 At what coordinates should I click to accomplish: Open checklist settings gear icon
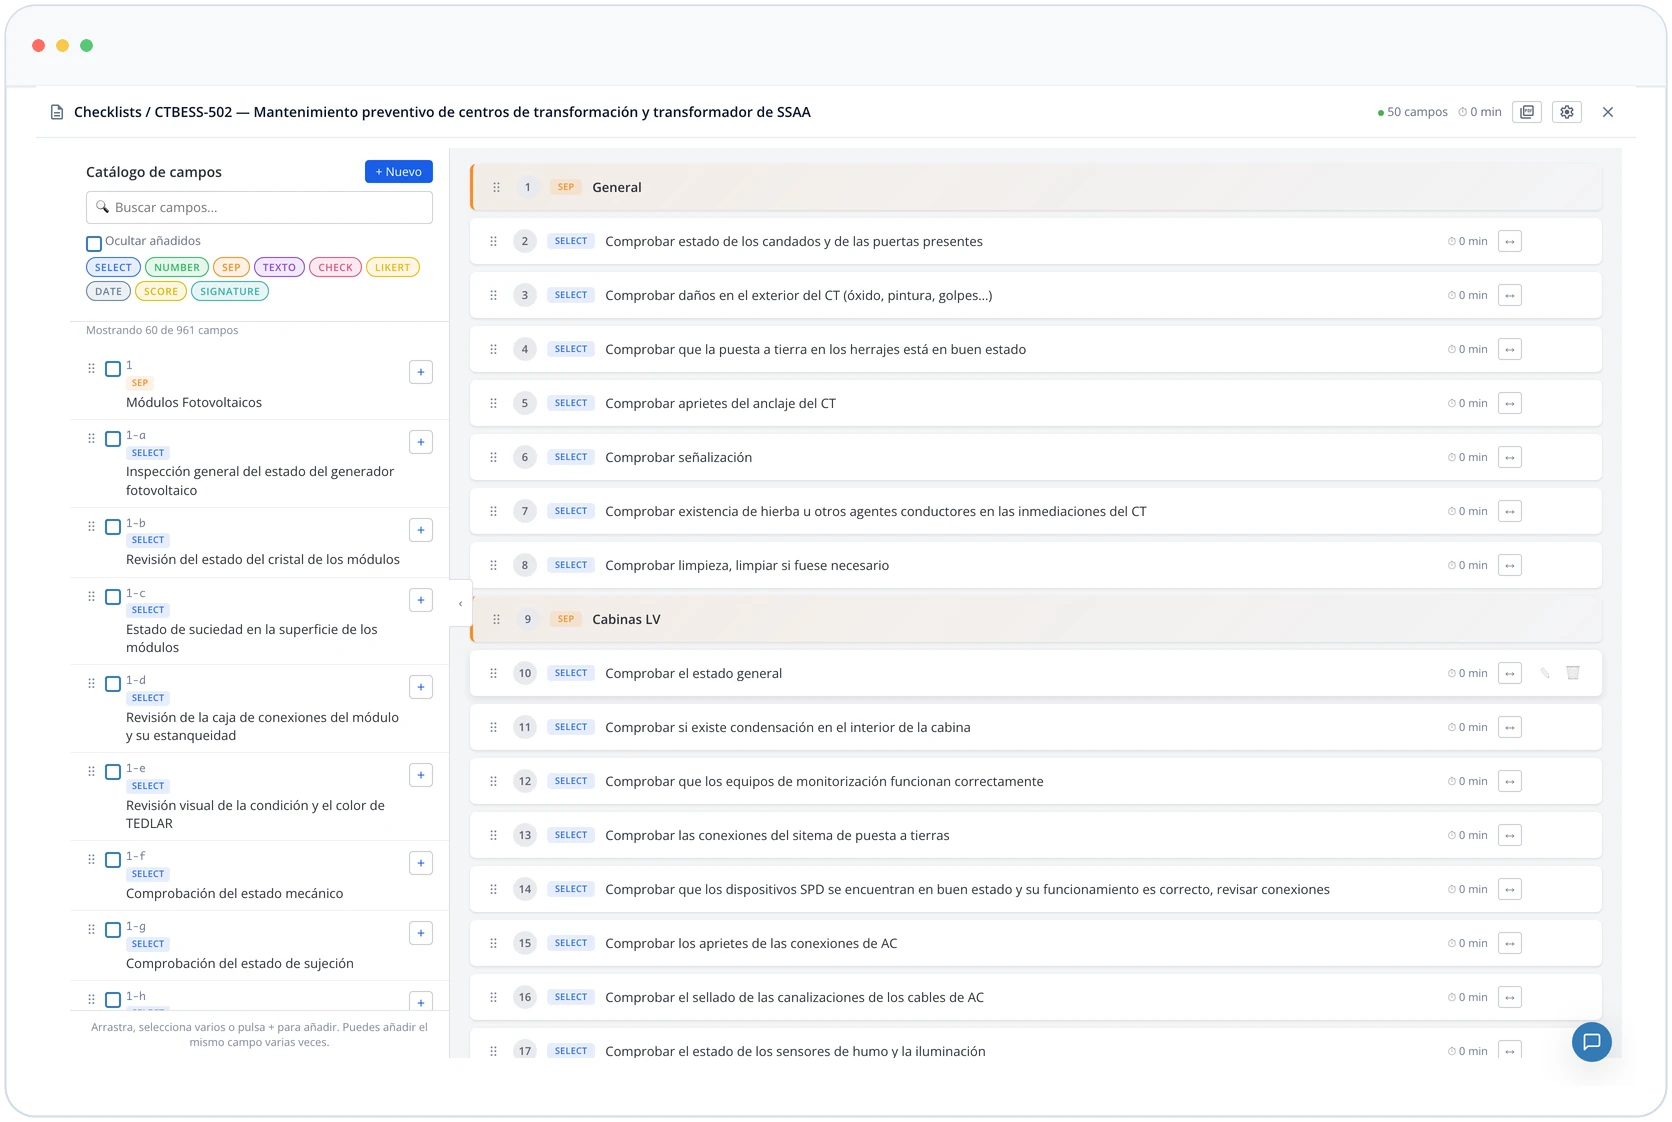[1567, 112]
